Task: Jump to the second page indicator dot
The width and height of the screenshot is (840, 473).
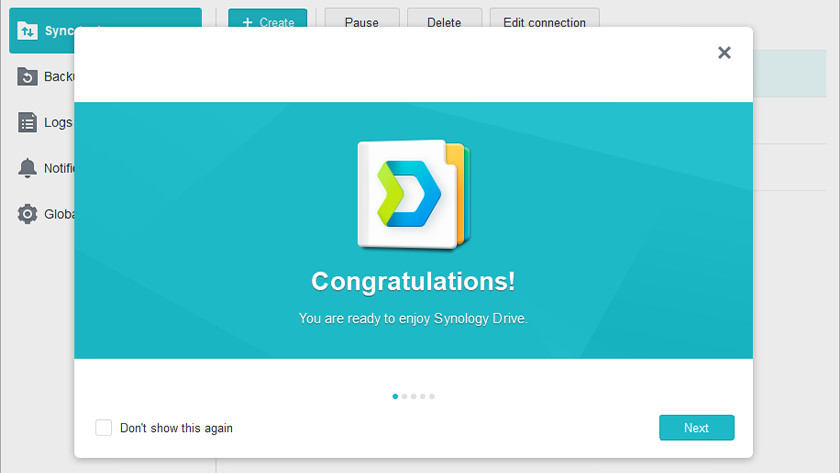Action: click(x=404, y=397)
